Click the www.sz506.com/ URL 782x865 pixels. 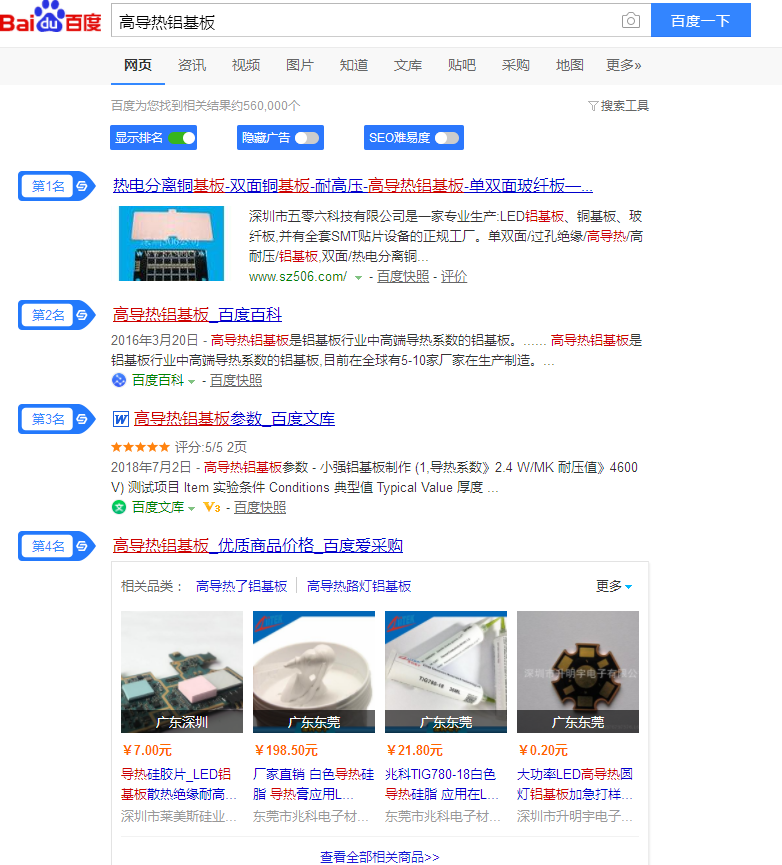pos(298,276)
